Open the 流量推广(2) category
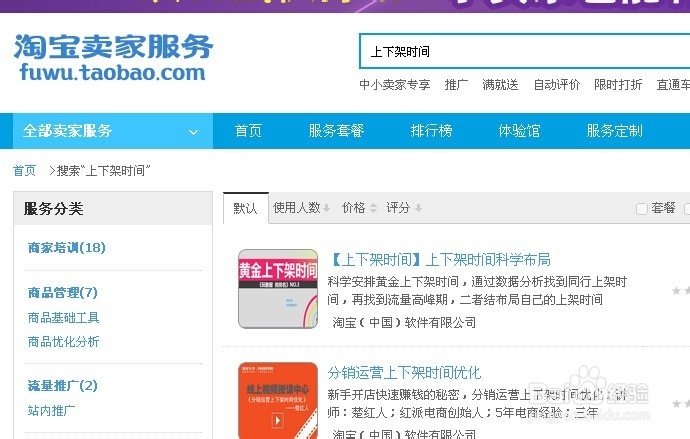Image resolution: width=690 pixels, height=439 pixels. point(62,386)
